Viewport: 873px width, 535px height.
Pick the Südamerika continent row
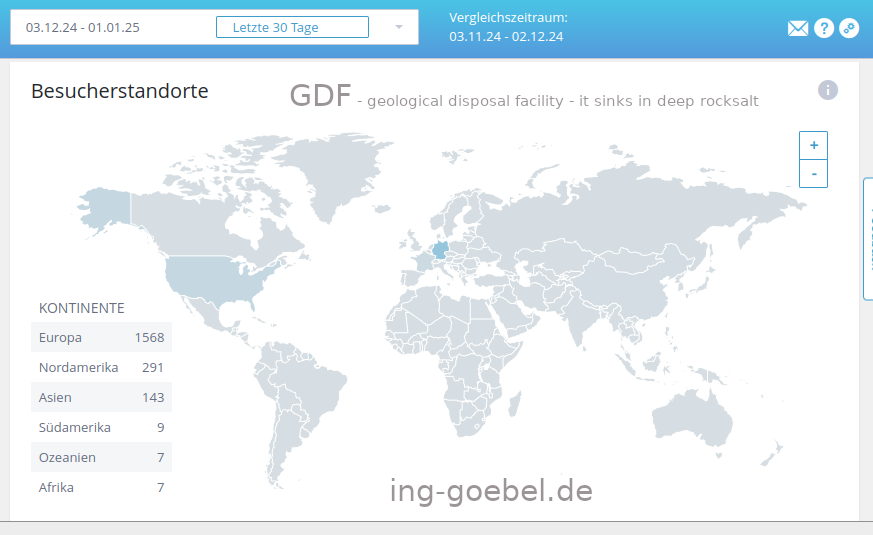pos(101,427)
